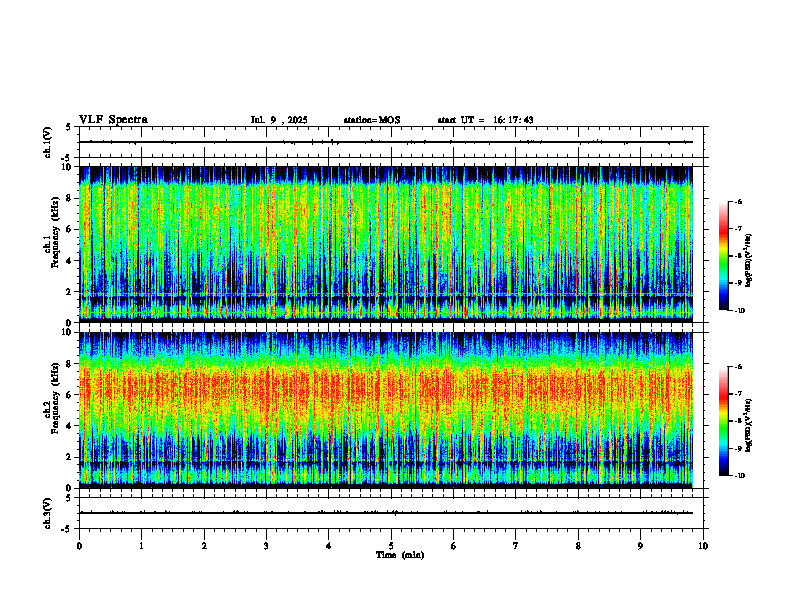Click the ch.1 "Frequency (kHz)" axis label
The height and width of the screenshot is (612, 792).
pos(55,232)
